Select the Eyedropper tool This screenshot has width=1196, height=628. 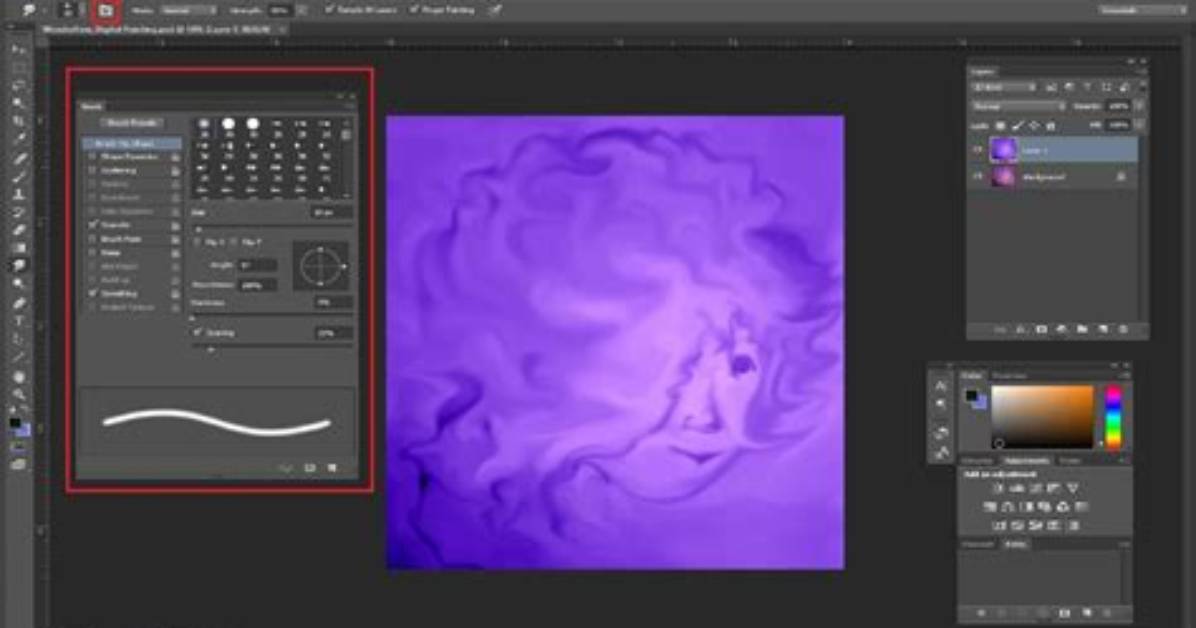click(x=18, y=139)
